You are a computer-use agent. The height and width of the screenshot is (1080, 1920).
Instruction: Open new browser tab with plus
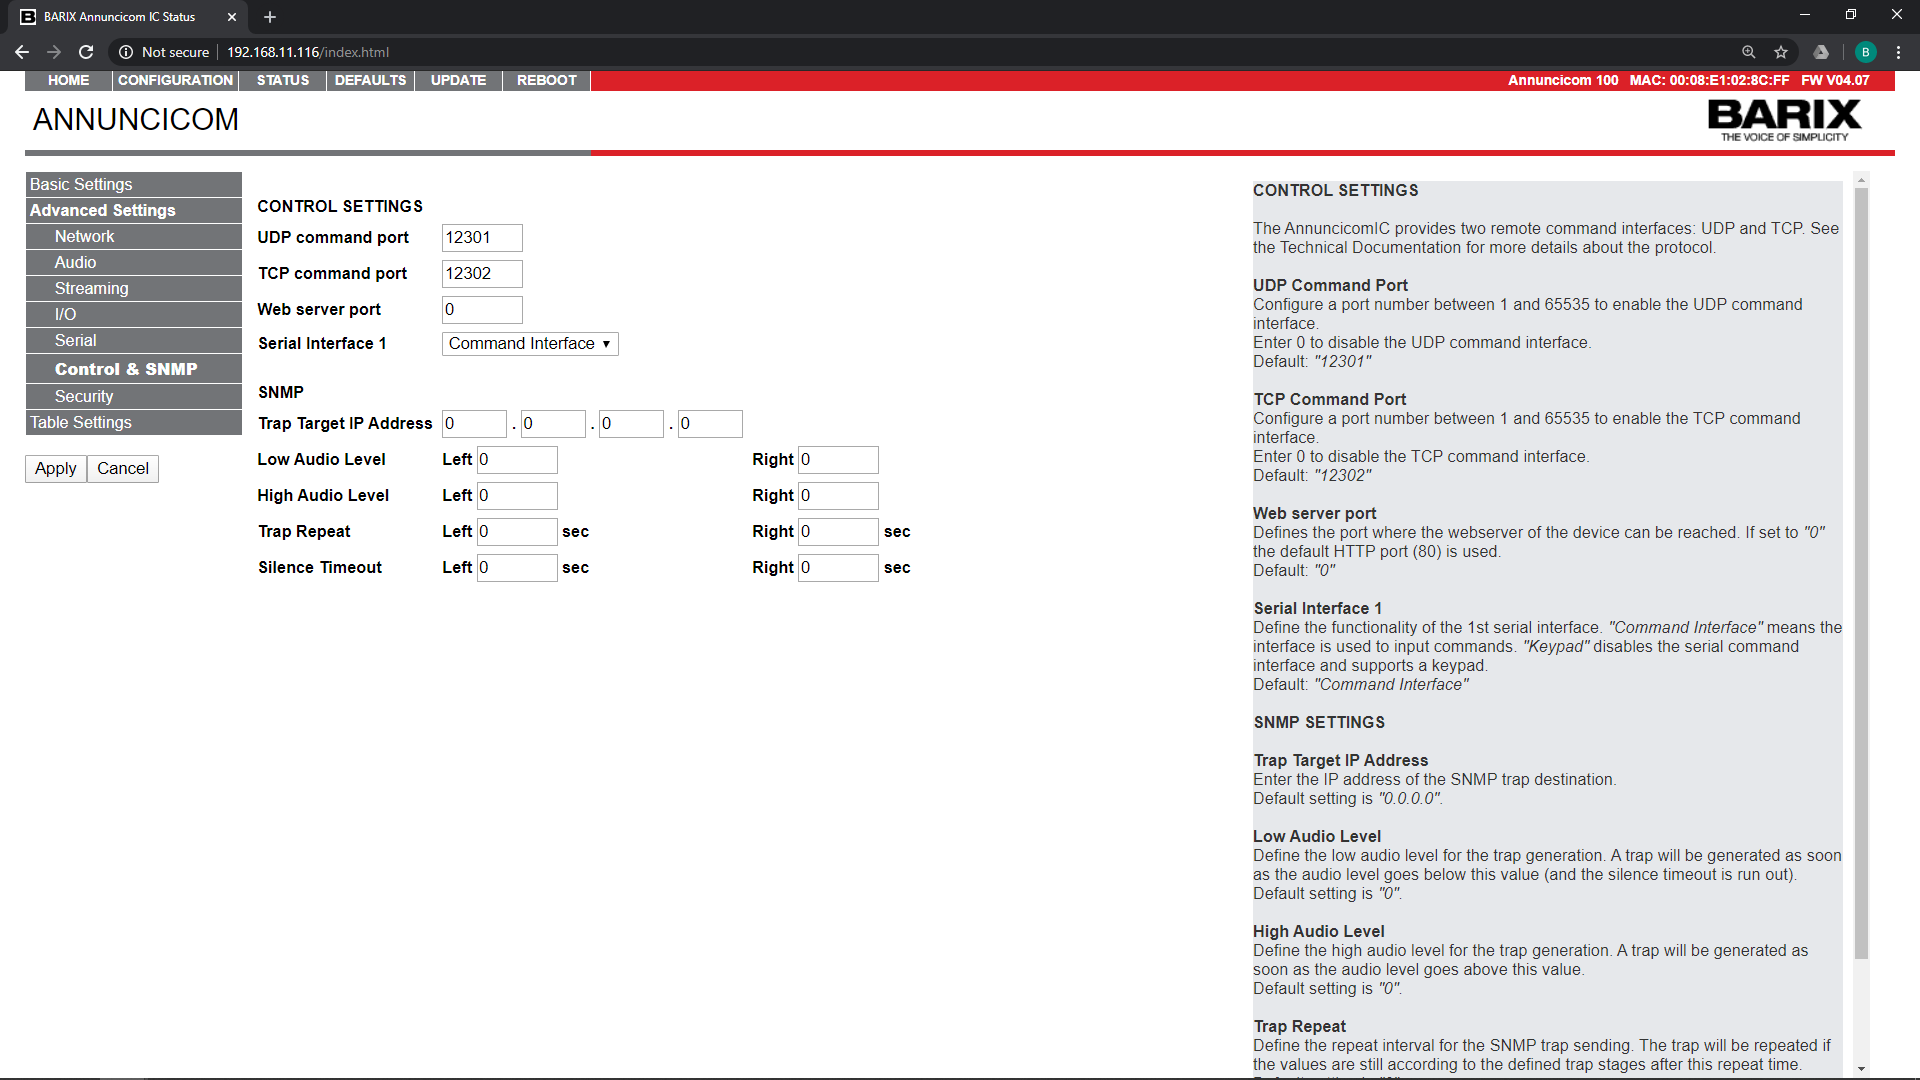coord(270,17)
